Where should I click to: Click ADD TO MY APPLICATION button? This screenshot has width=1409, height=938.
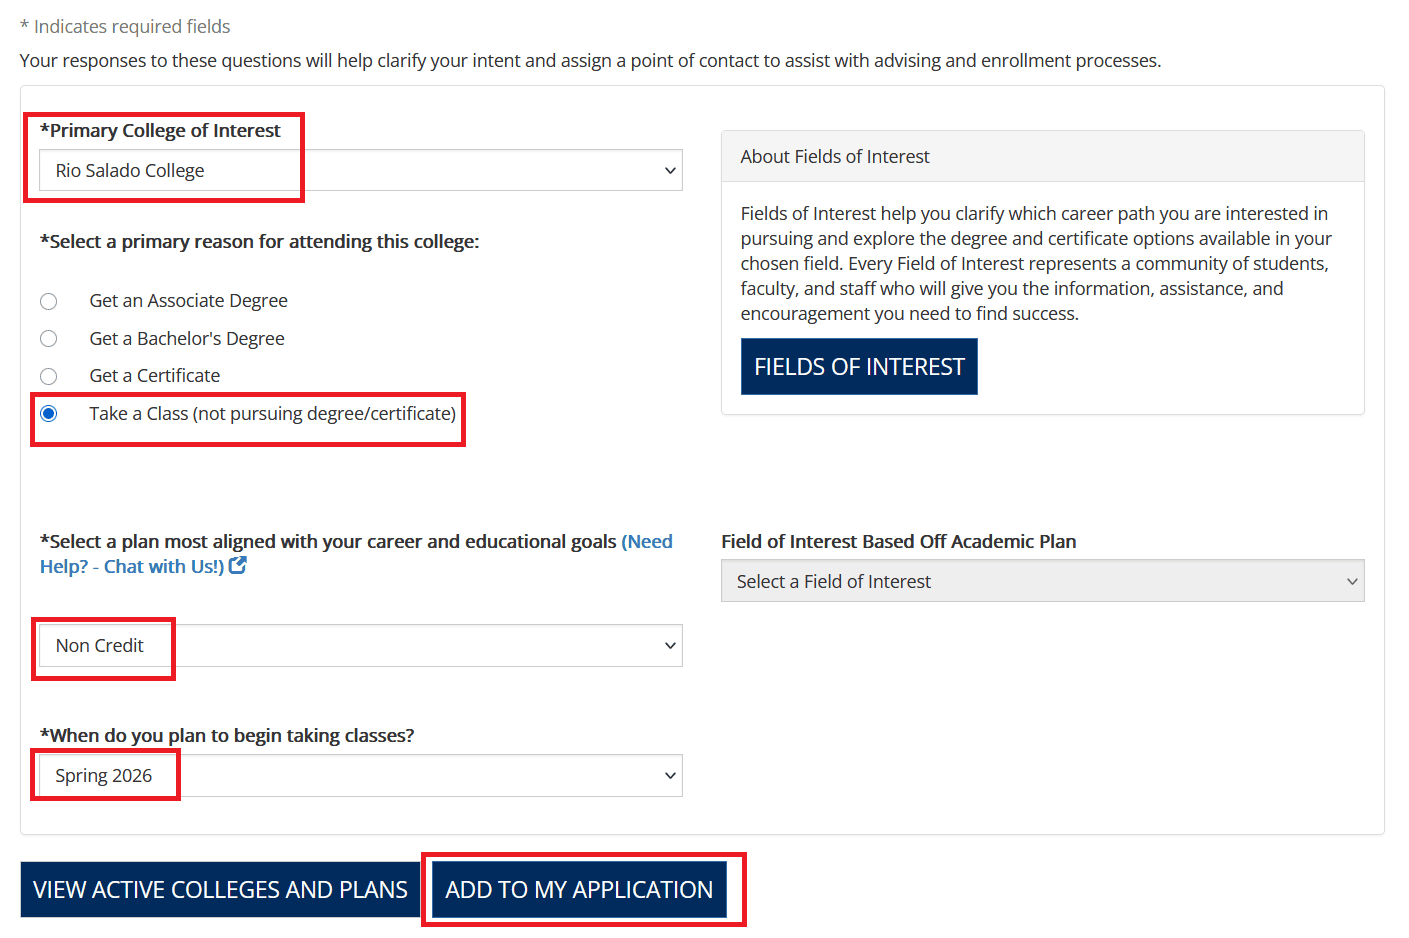pos(579,890)
